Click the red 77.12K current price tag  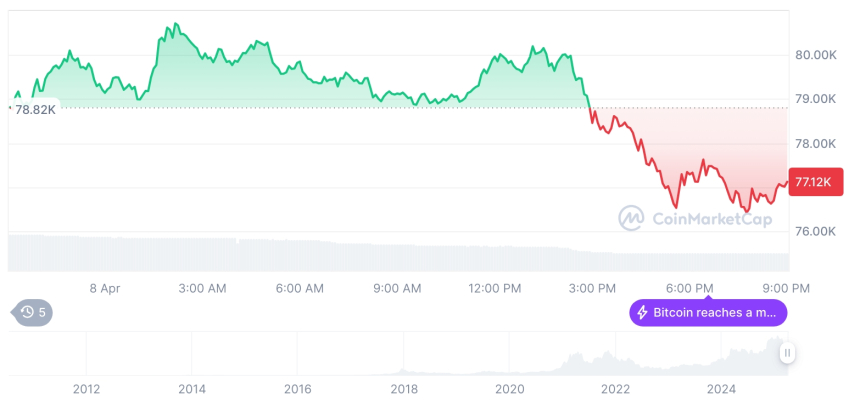[x=812, y=182]
